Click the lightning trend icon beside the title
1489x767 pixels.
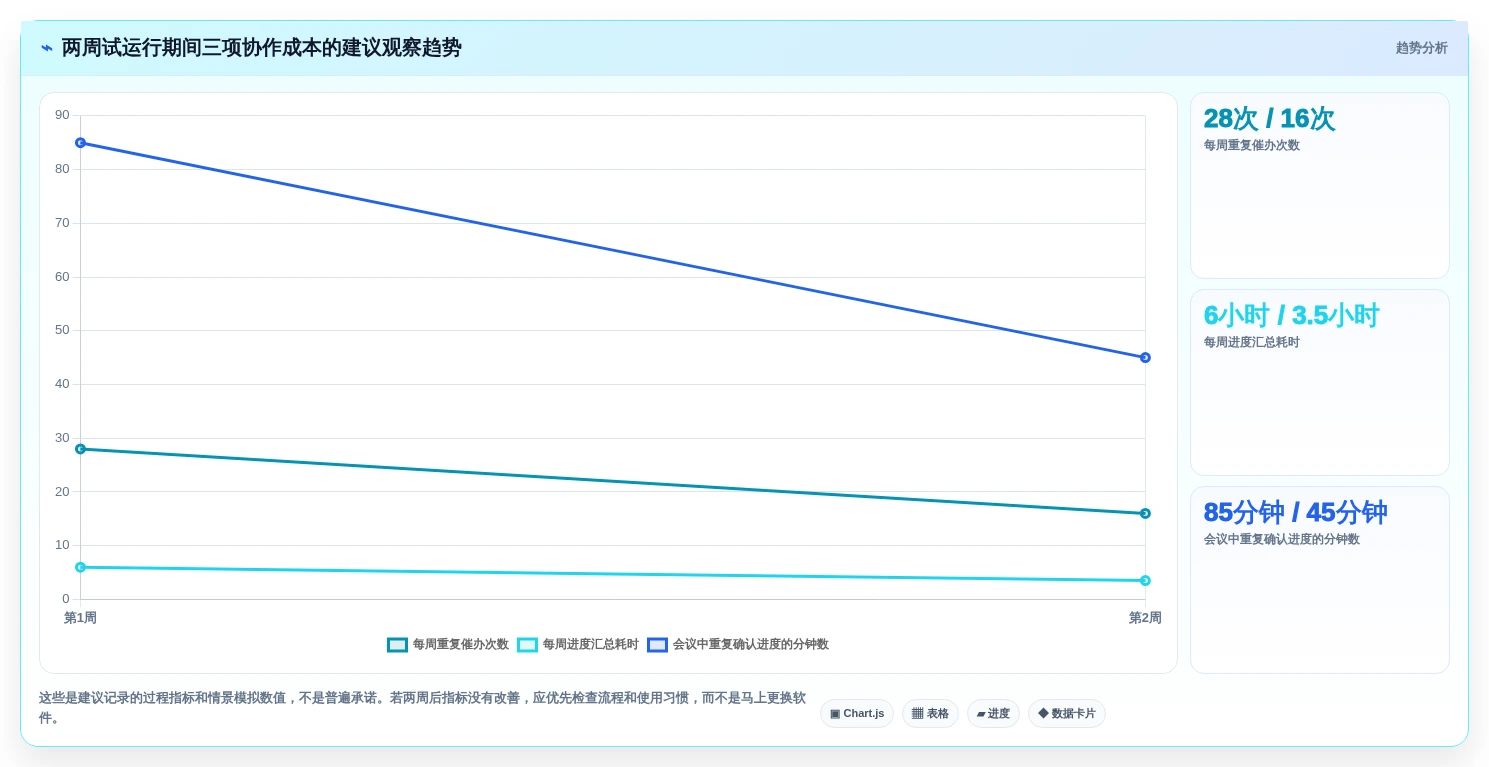coord(47,48)
